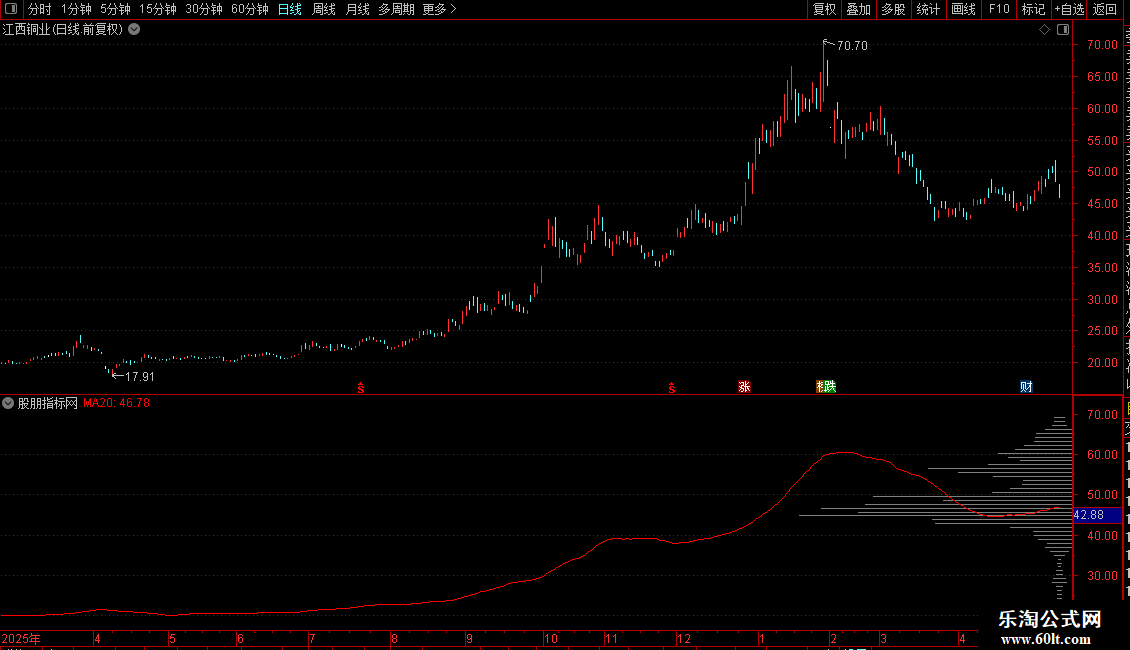The height and width of the screenshot is (650, 1130).
Task: Select the 分时 intraday tab
Action: 40,9
